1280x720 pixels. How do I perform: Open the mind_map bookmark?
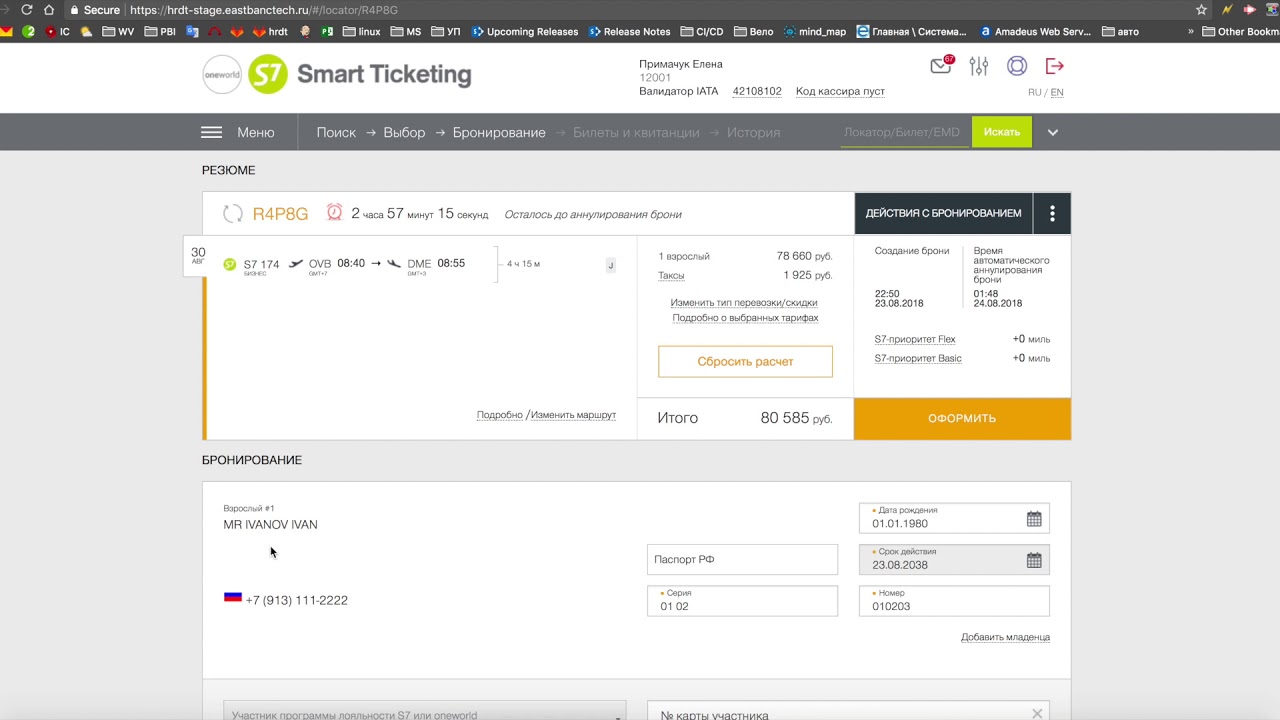coord(815,31)
